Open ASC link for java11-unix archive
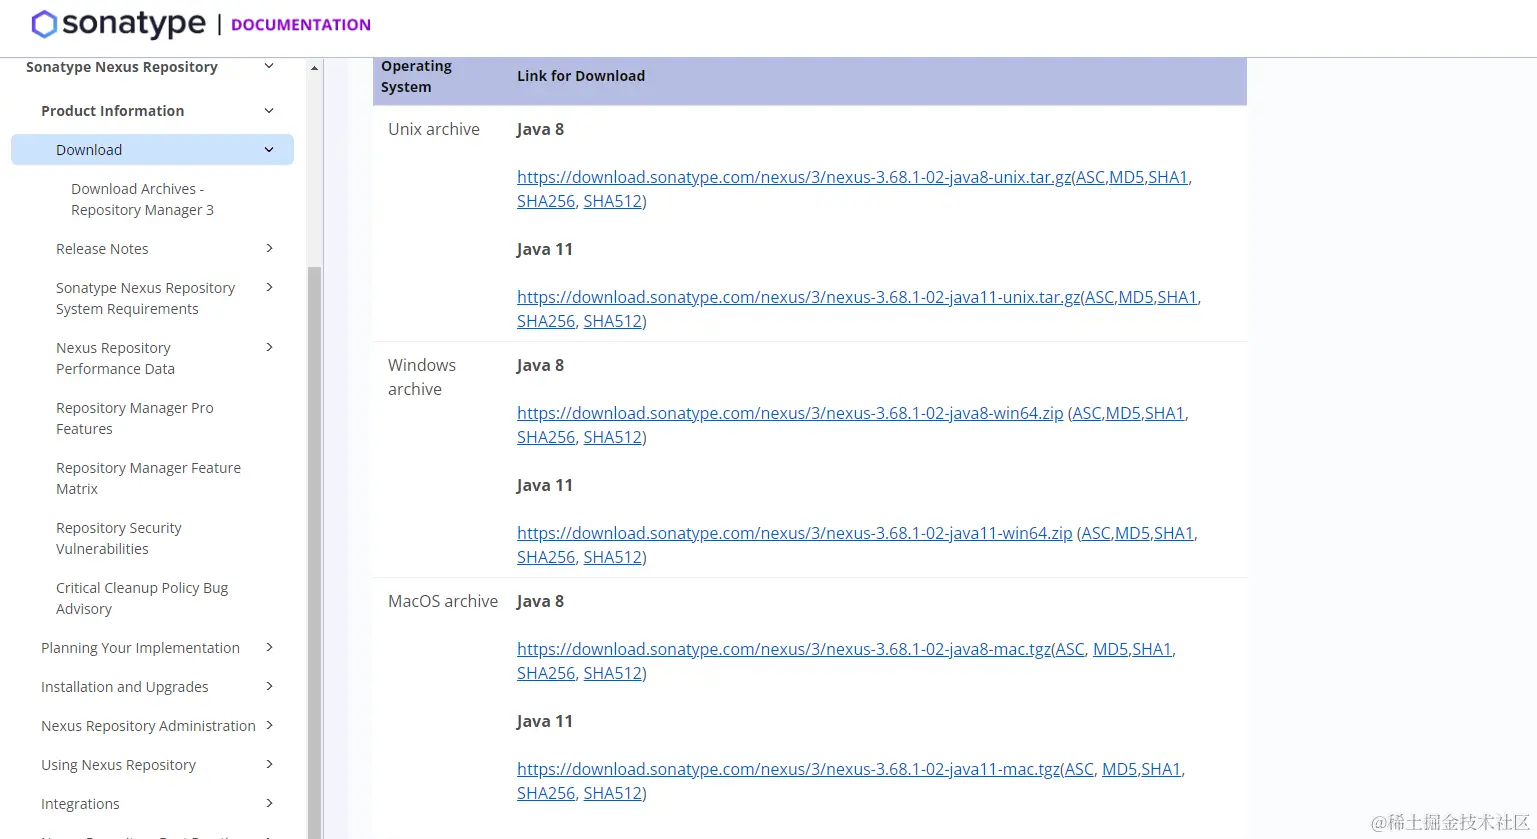The height and width of the screenshot is (839, 1537). pyautogui.click(x=1100, y=297)
